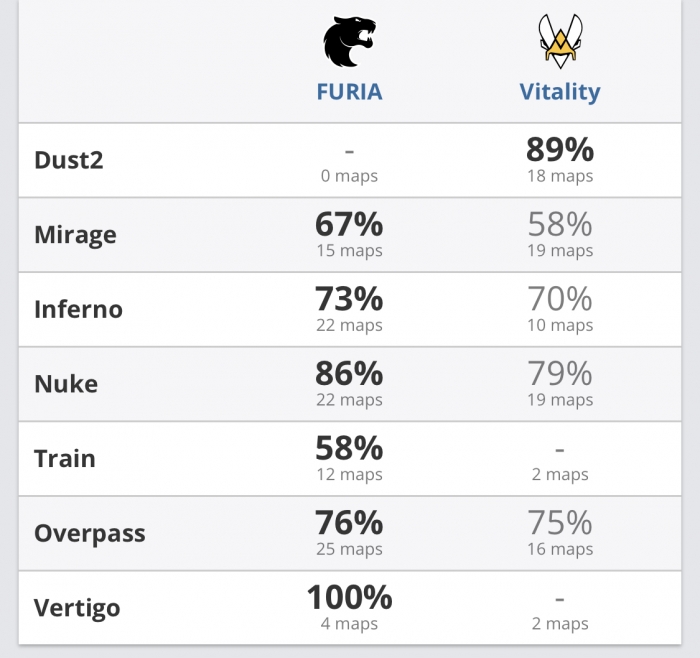Click the Vitality bee logo
This screenshot has height=658, width=700.
tap(560, 41)
